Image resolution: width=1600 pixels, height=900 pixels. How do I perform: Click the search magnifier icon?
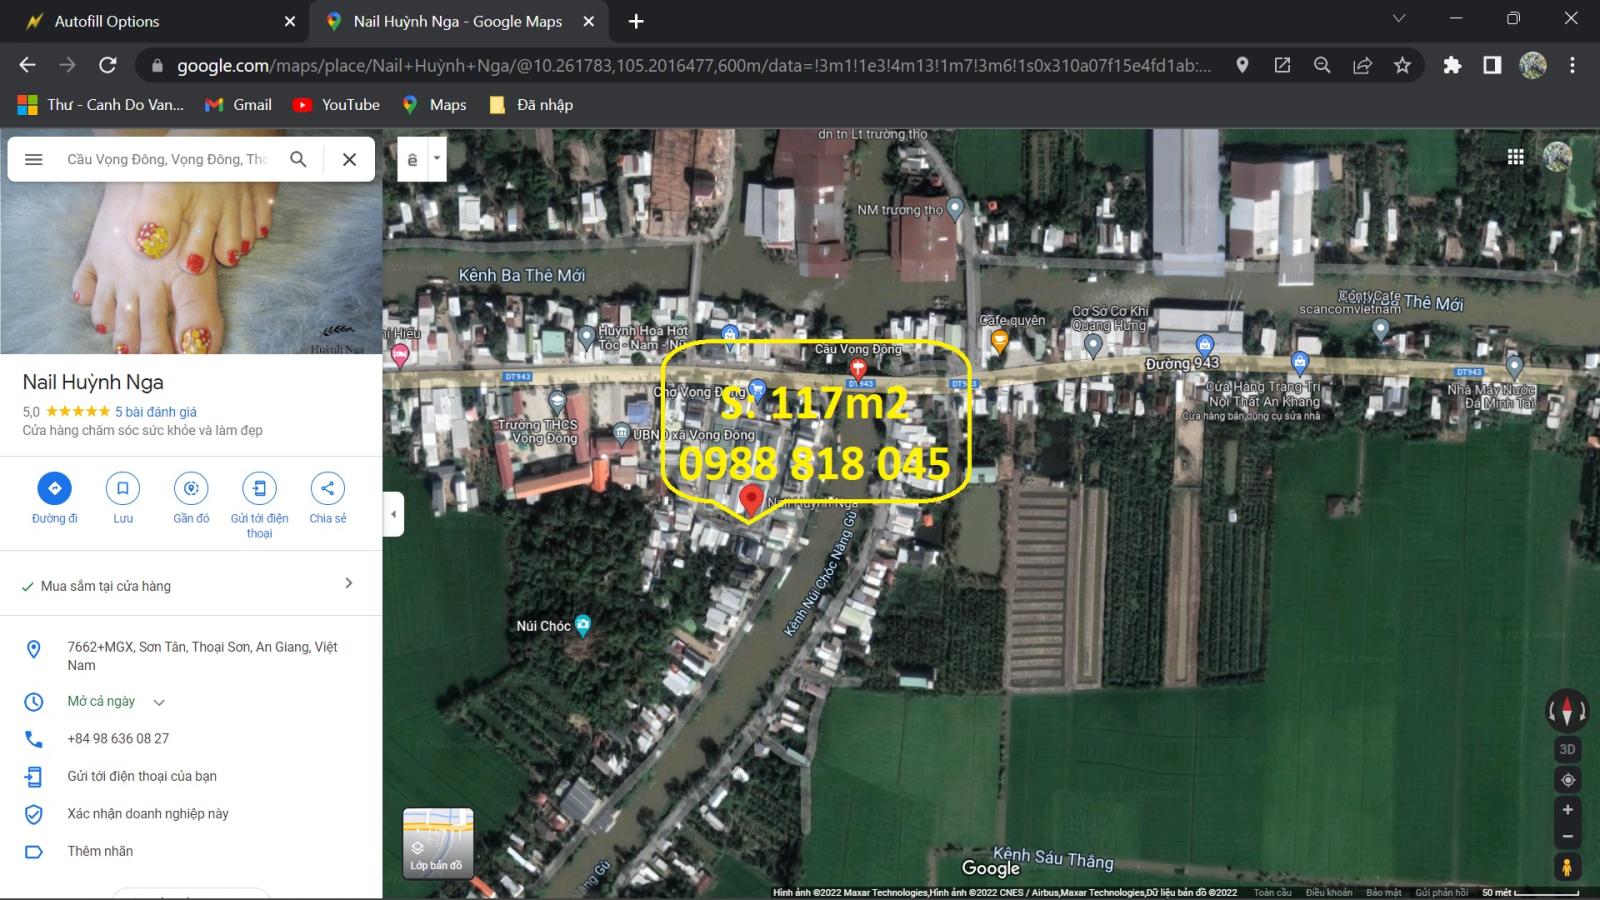298,159
